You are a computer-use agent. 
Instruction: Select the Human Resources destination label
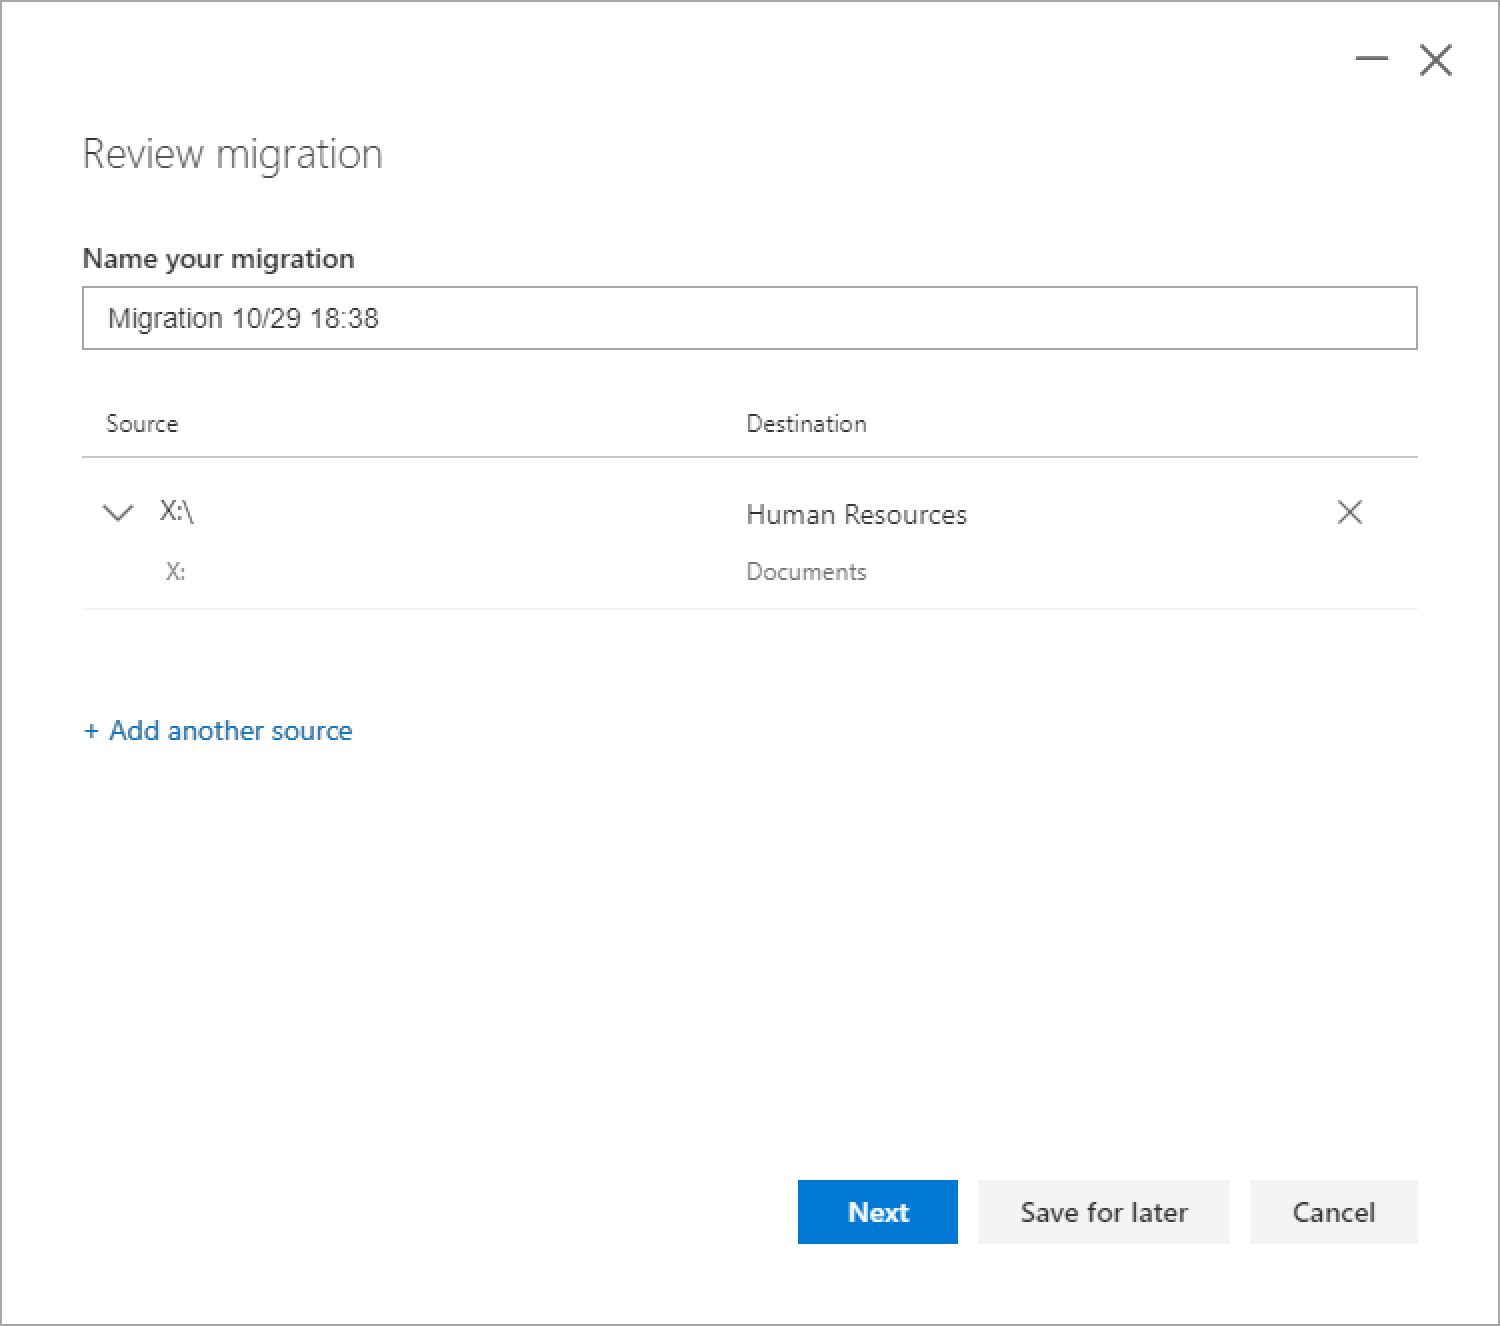click(856, 514)
